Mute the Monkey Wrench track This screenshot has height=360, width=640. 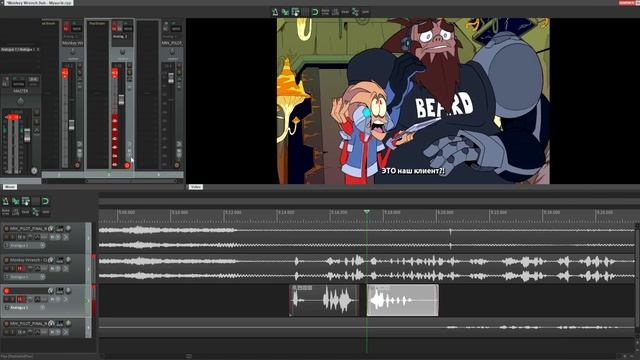(x=7, y=269)
